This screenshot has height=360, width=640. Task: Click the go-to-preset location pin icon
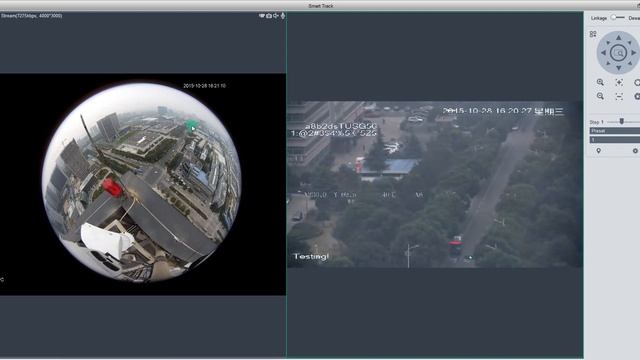pos(598,151)
